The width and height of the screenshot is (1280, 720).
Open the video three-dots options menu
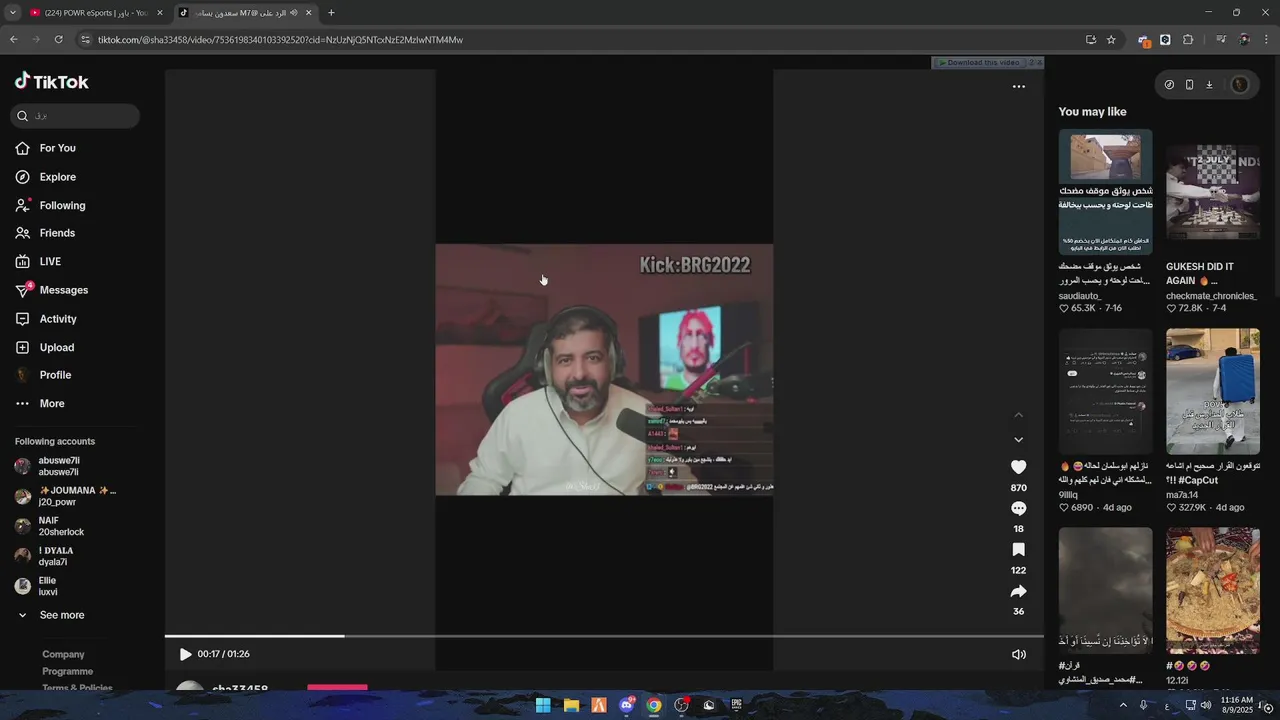click(x=1018, y=86)
